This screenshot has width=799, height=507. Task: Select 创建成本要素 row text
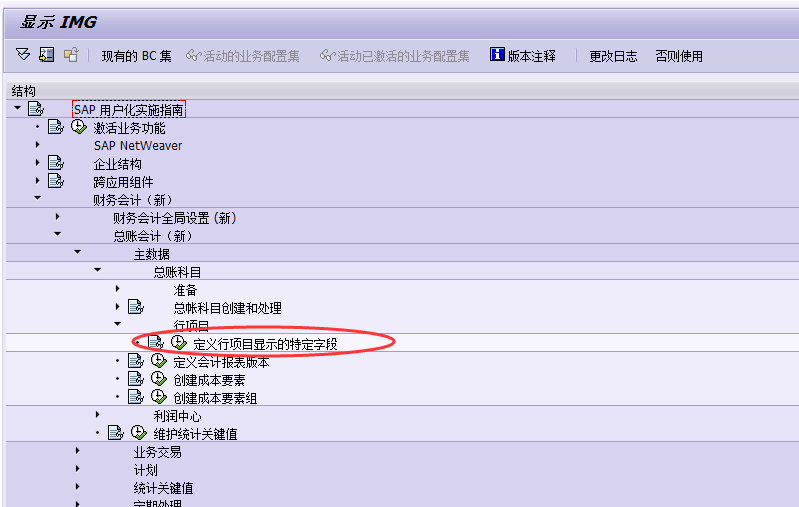pos(209,381)
